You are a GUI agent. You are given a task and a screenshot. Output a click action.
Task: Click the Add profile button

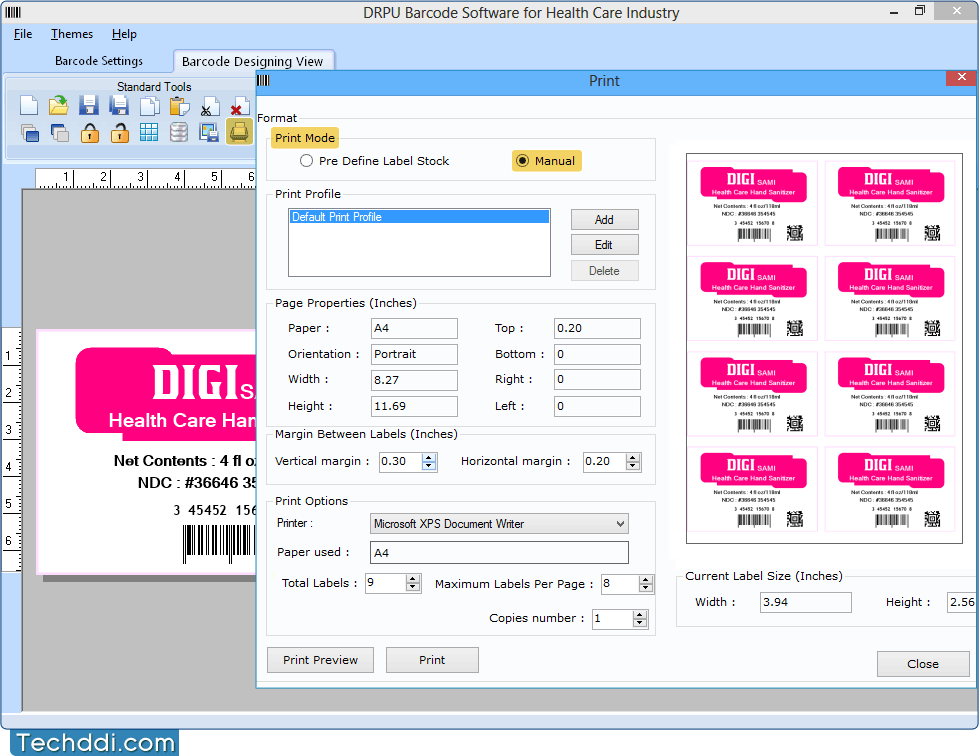(x=604, y=220)
